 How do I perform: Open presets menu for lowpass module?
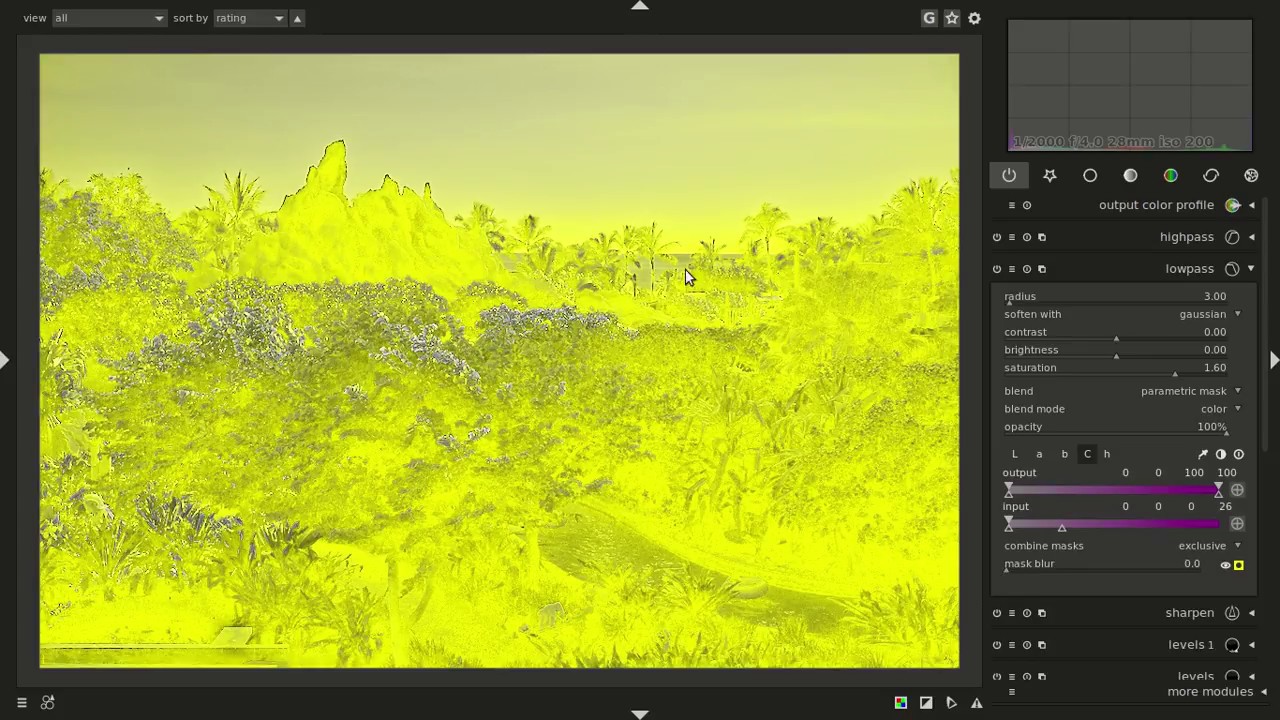coord(1011,269)
